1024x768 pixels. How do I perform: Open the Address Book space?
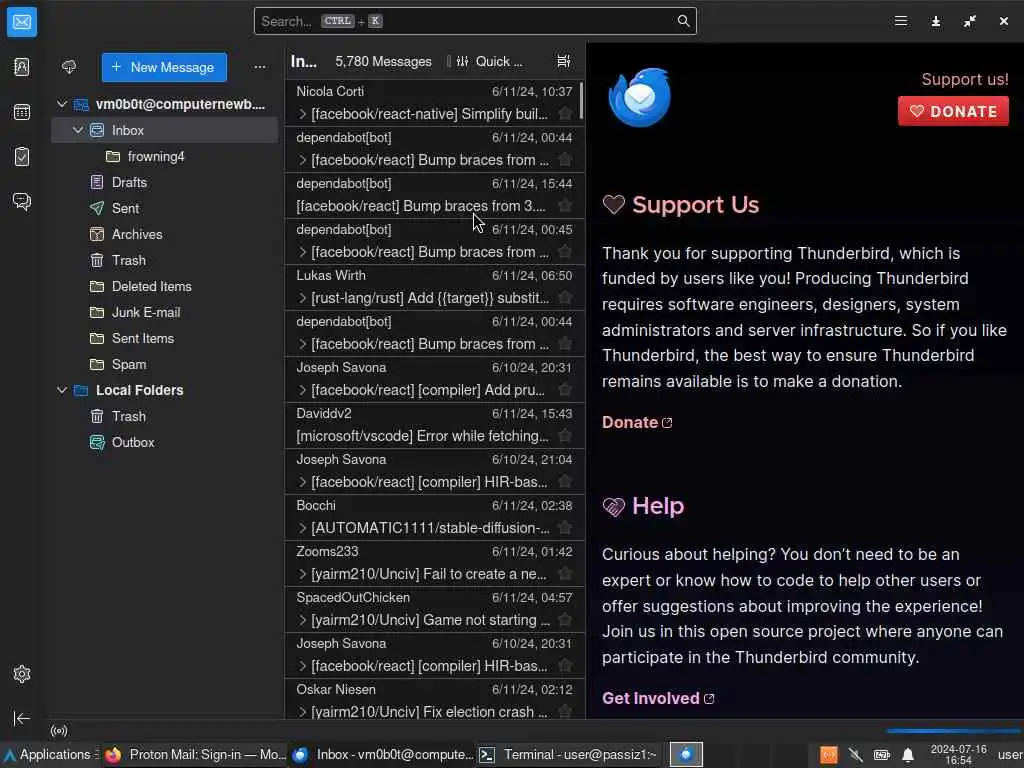(22, 67)
